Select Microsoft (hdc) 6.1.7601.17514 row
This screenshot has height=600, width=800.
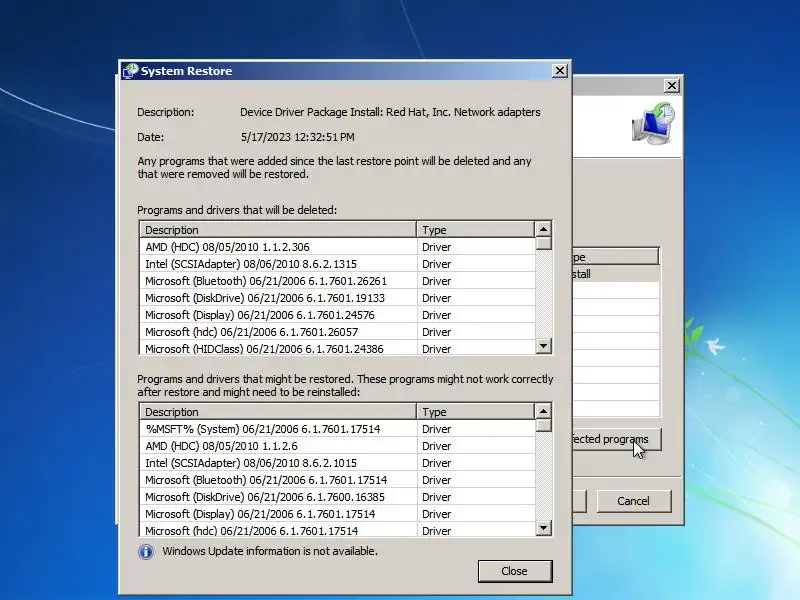pyautogui.click(x=337, y=530)
